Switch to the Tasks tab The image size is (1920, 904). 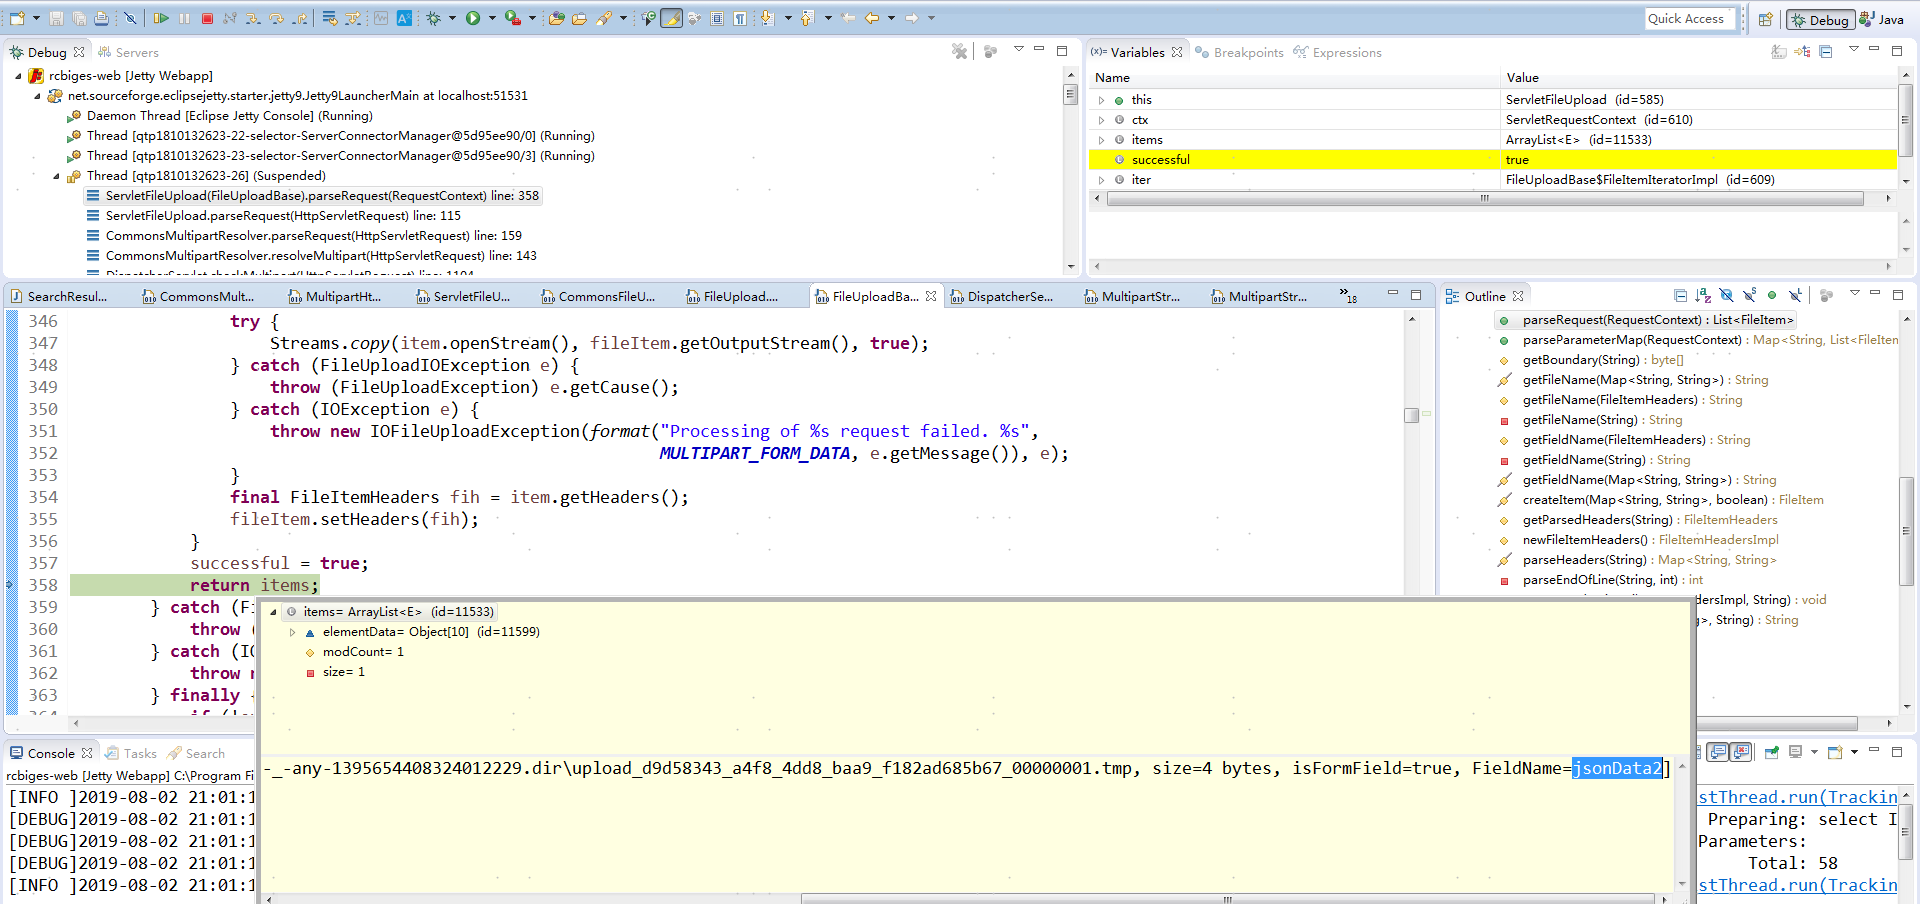131,753
